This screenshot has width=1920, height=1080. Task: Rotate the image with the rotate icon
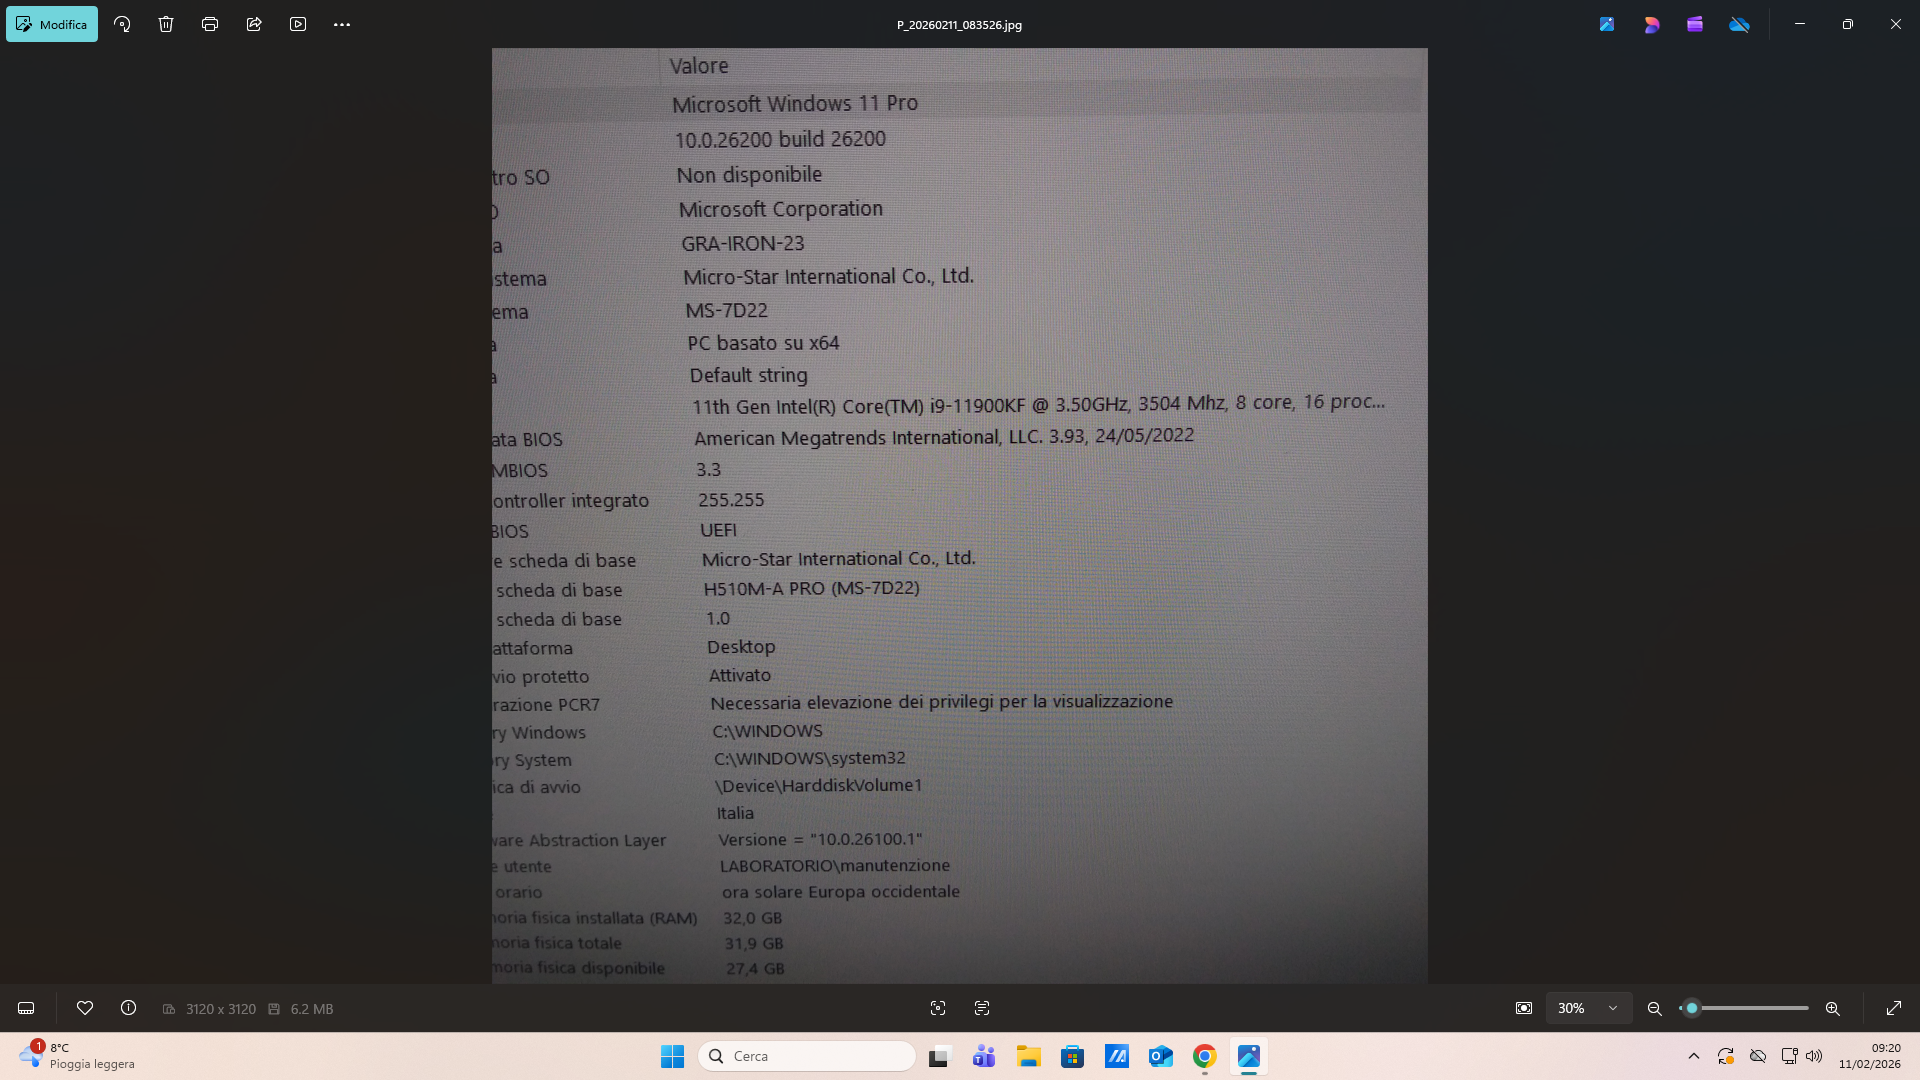click(x=122, y=24)
